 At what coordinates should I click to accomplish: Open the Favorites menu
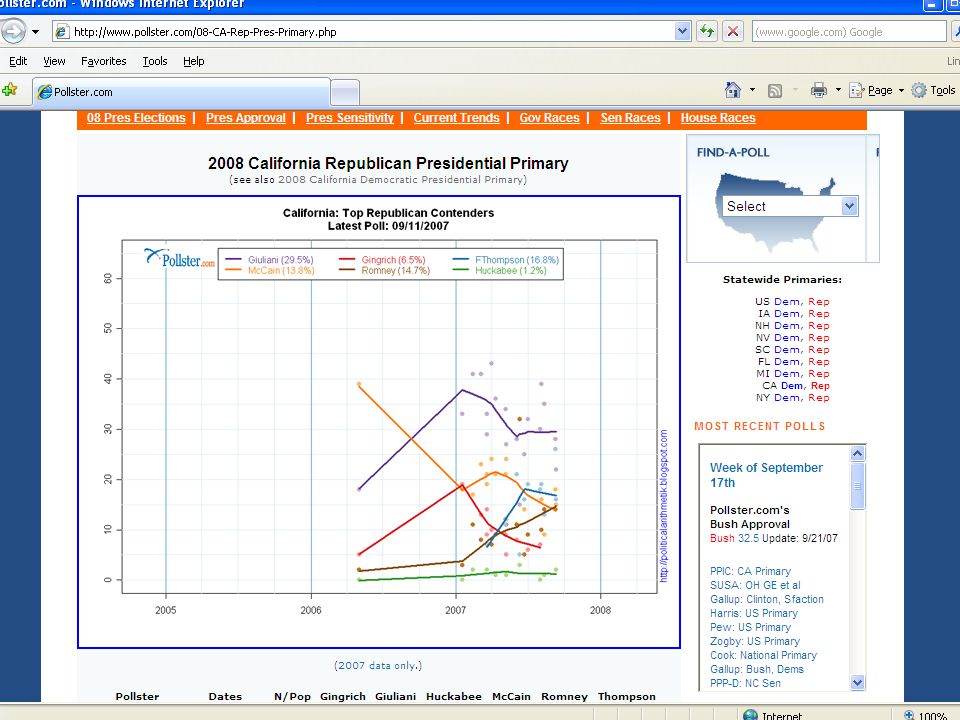(x=103, y=61)
